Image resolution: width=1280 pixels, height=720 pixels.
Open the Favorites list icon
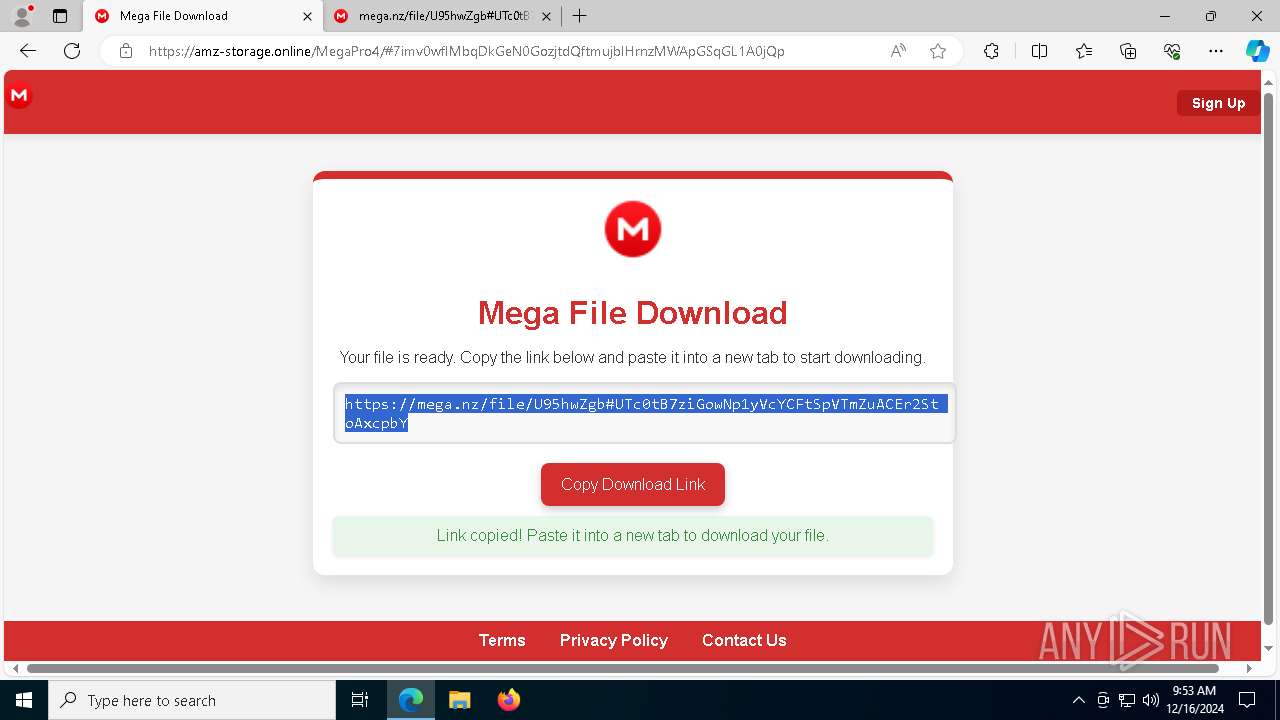pos(1084,51)
